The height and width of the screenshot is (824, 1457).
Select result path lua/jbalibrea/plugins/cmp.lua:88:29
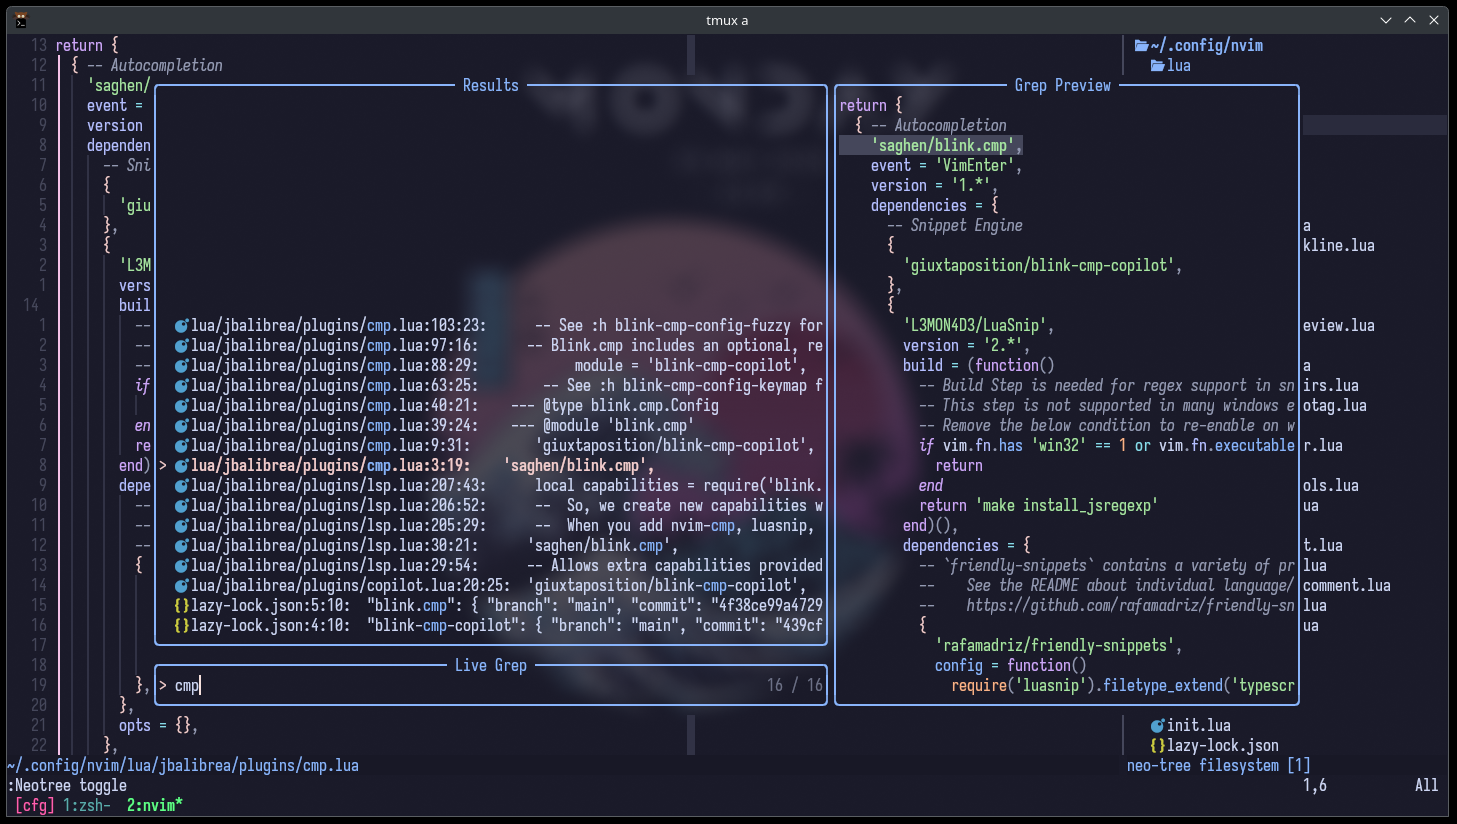[x=334, y=366]
